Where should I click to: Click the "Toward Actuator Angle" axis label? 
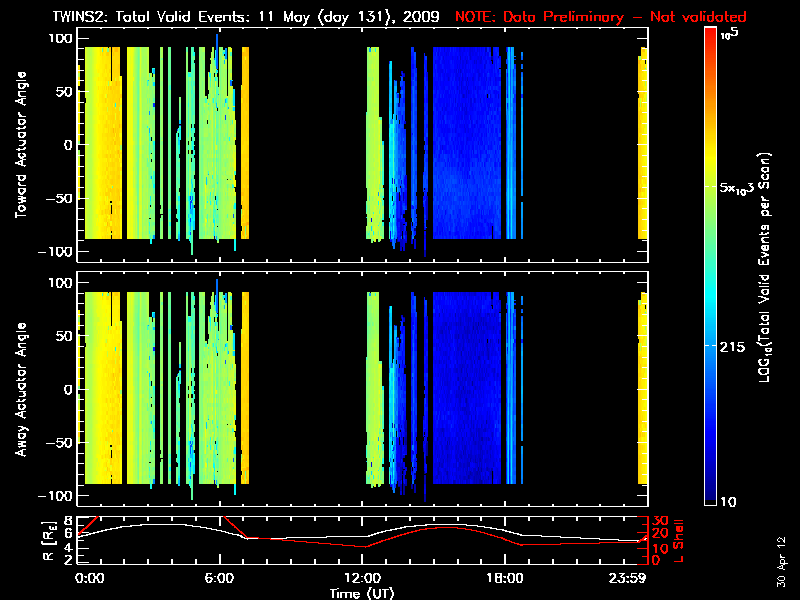click(x=20, y=146)
